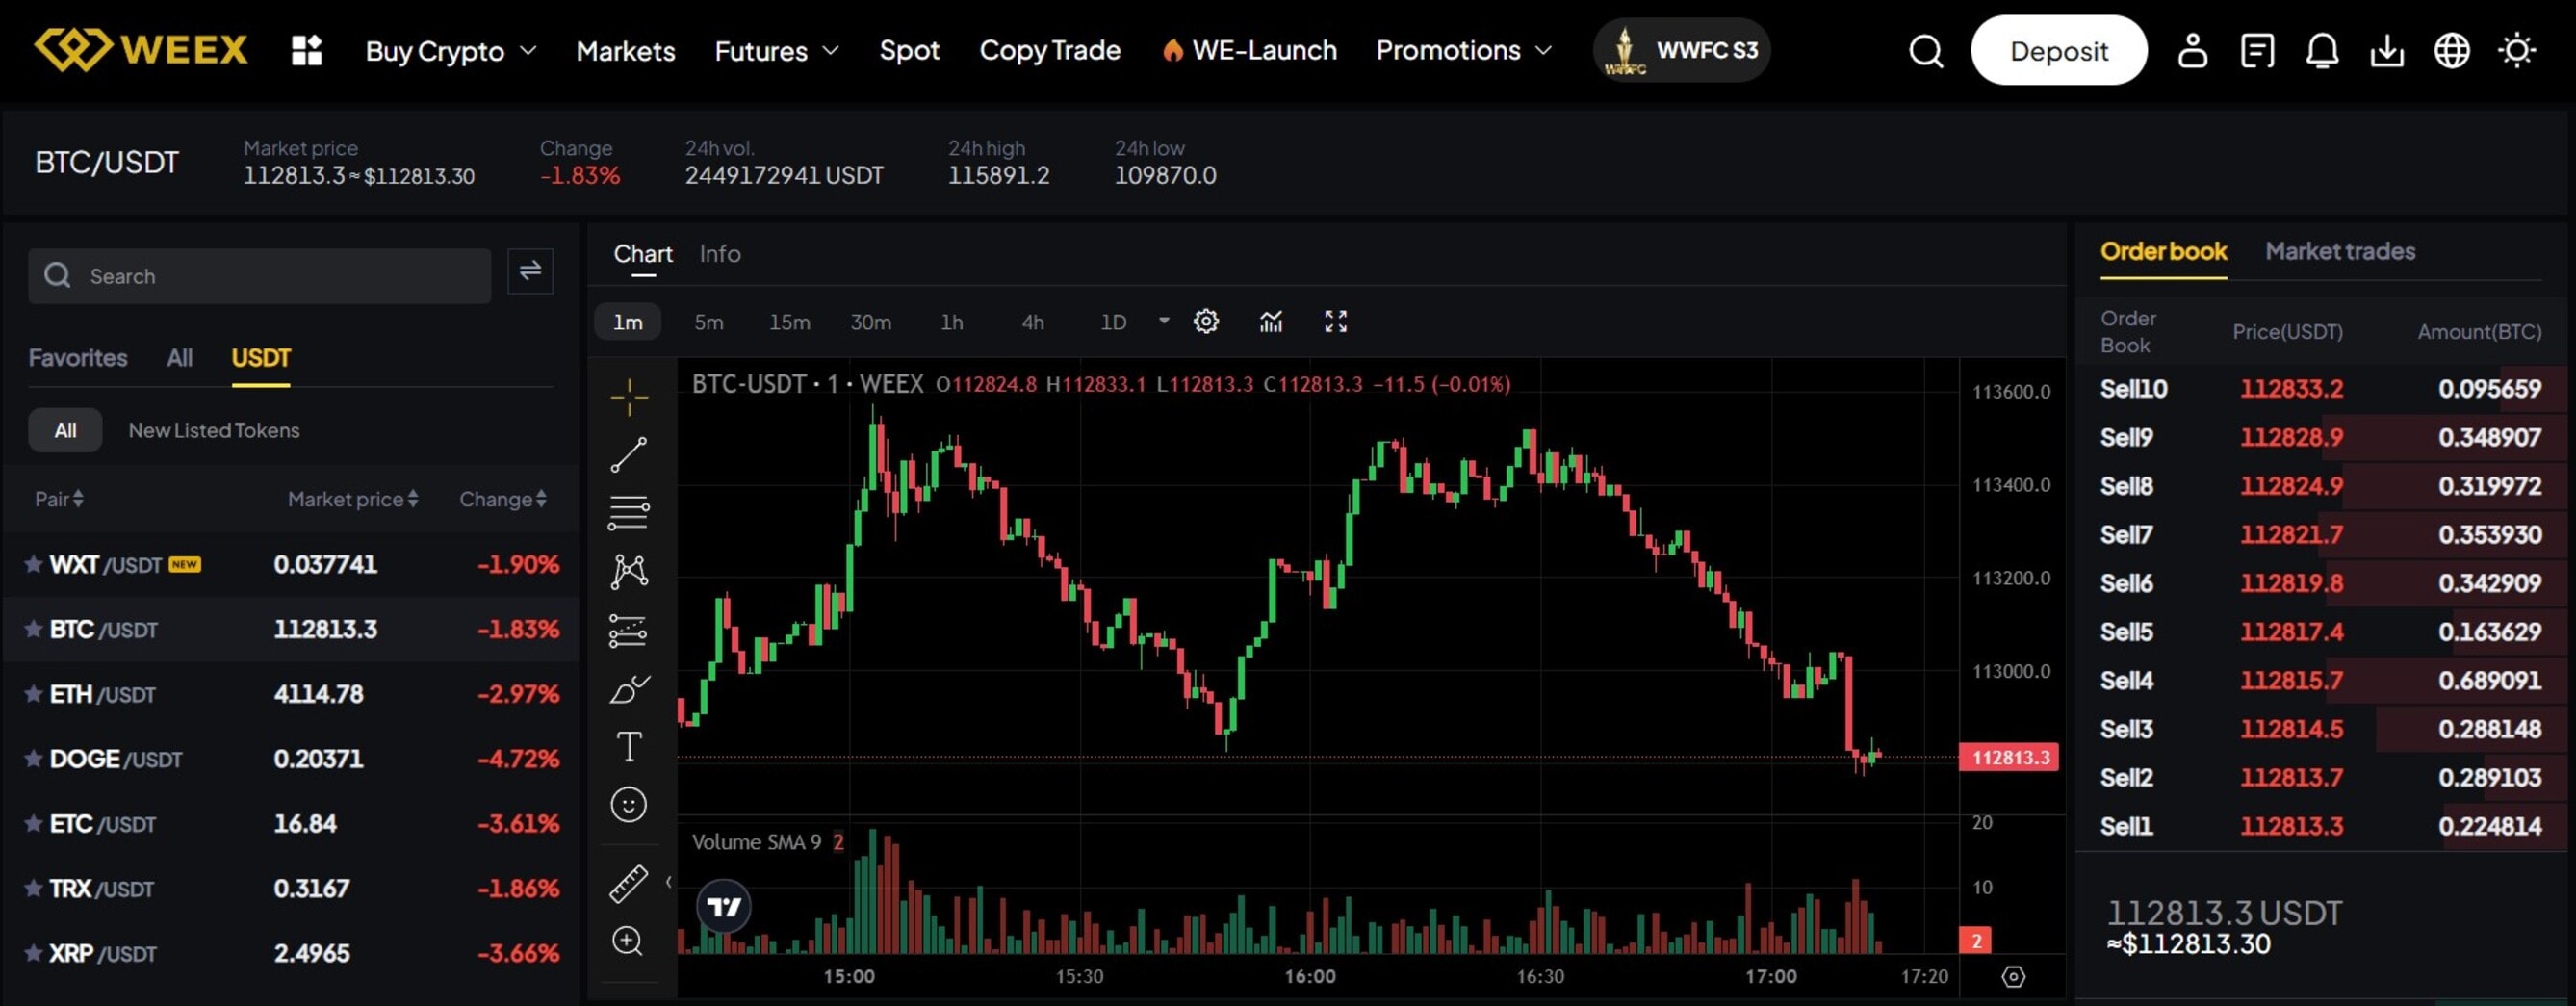Sort pairs by Change column

point(502,499)
